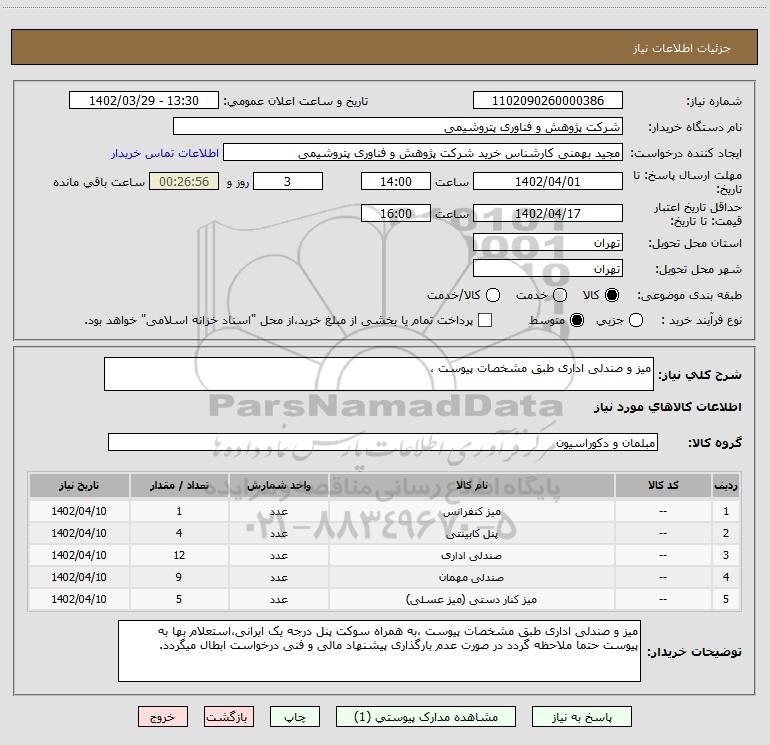Image resolution: width=770 pixels, height=745 pixels.
Task: Click the پاسخ به نیاز button
Action: point(582,717)
